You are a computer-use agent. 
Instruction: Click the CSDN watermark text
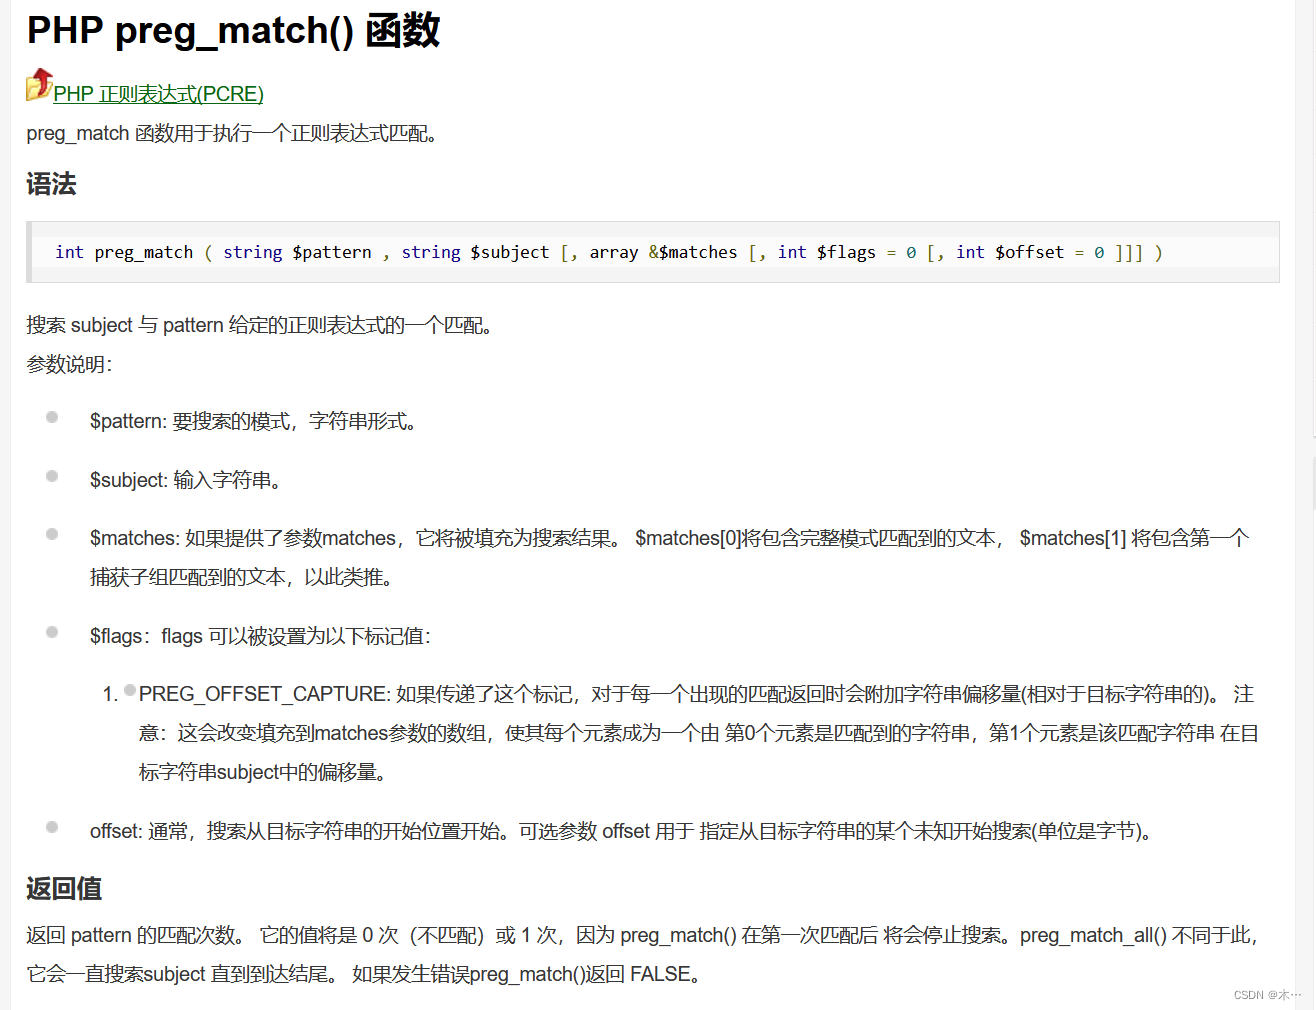[1268, 993]
